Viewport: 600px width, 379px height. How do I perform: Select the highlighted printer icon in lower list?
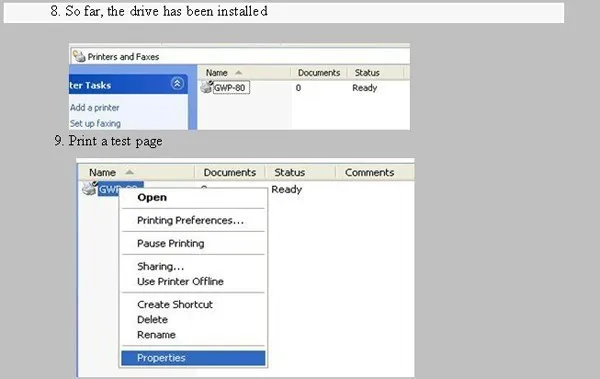[x=90, y=188]
